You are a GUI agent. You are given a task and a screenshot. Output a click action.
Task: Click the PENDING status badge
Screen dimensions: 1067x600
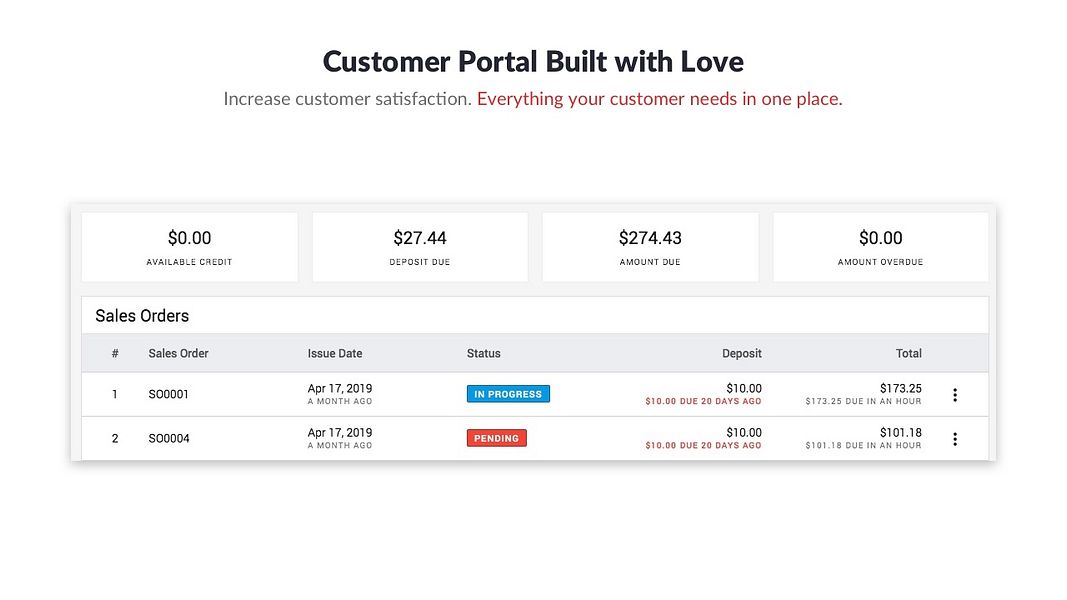pyautogui.click(x=496, y=438)
